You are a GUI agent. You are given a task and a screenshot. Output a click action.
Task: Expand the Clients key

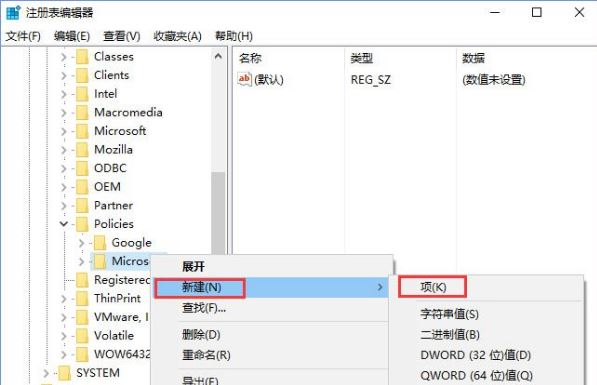pyautogui.click(x=64, y=75)
